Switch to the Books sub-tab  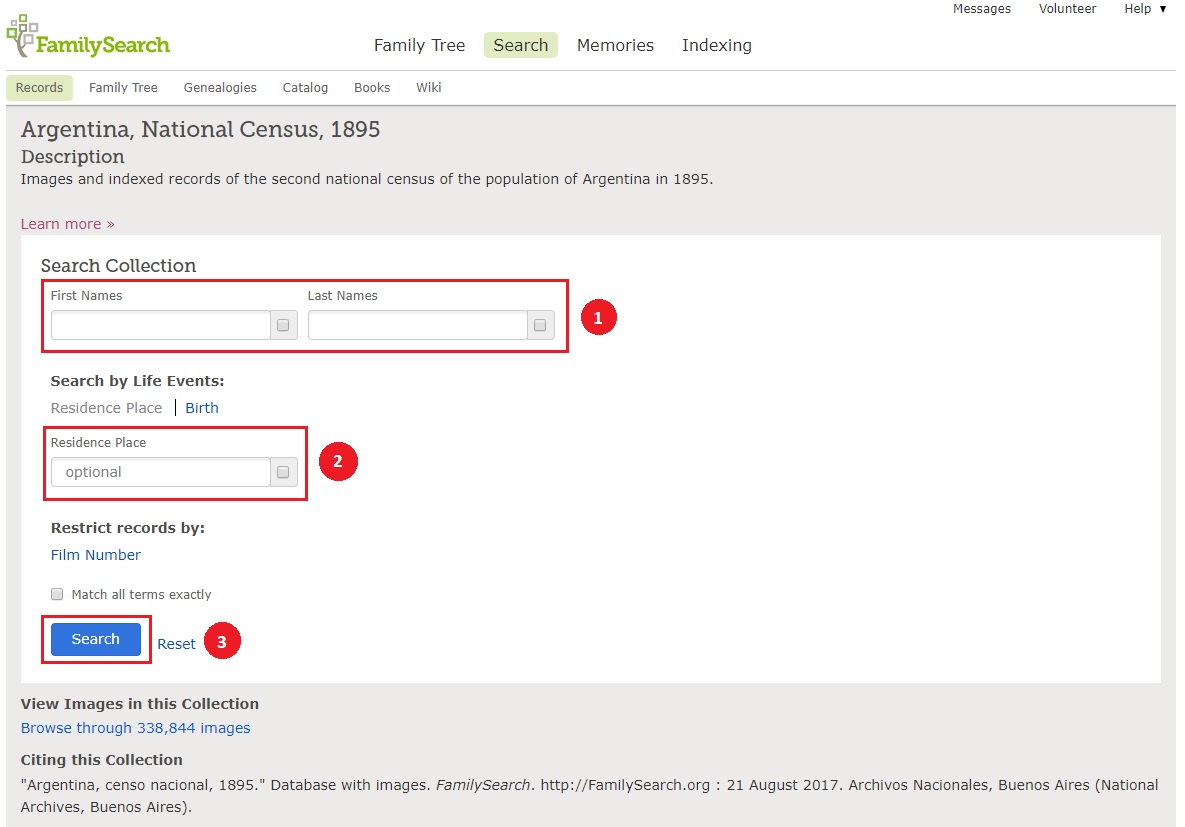click(372, 88)
